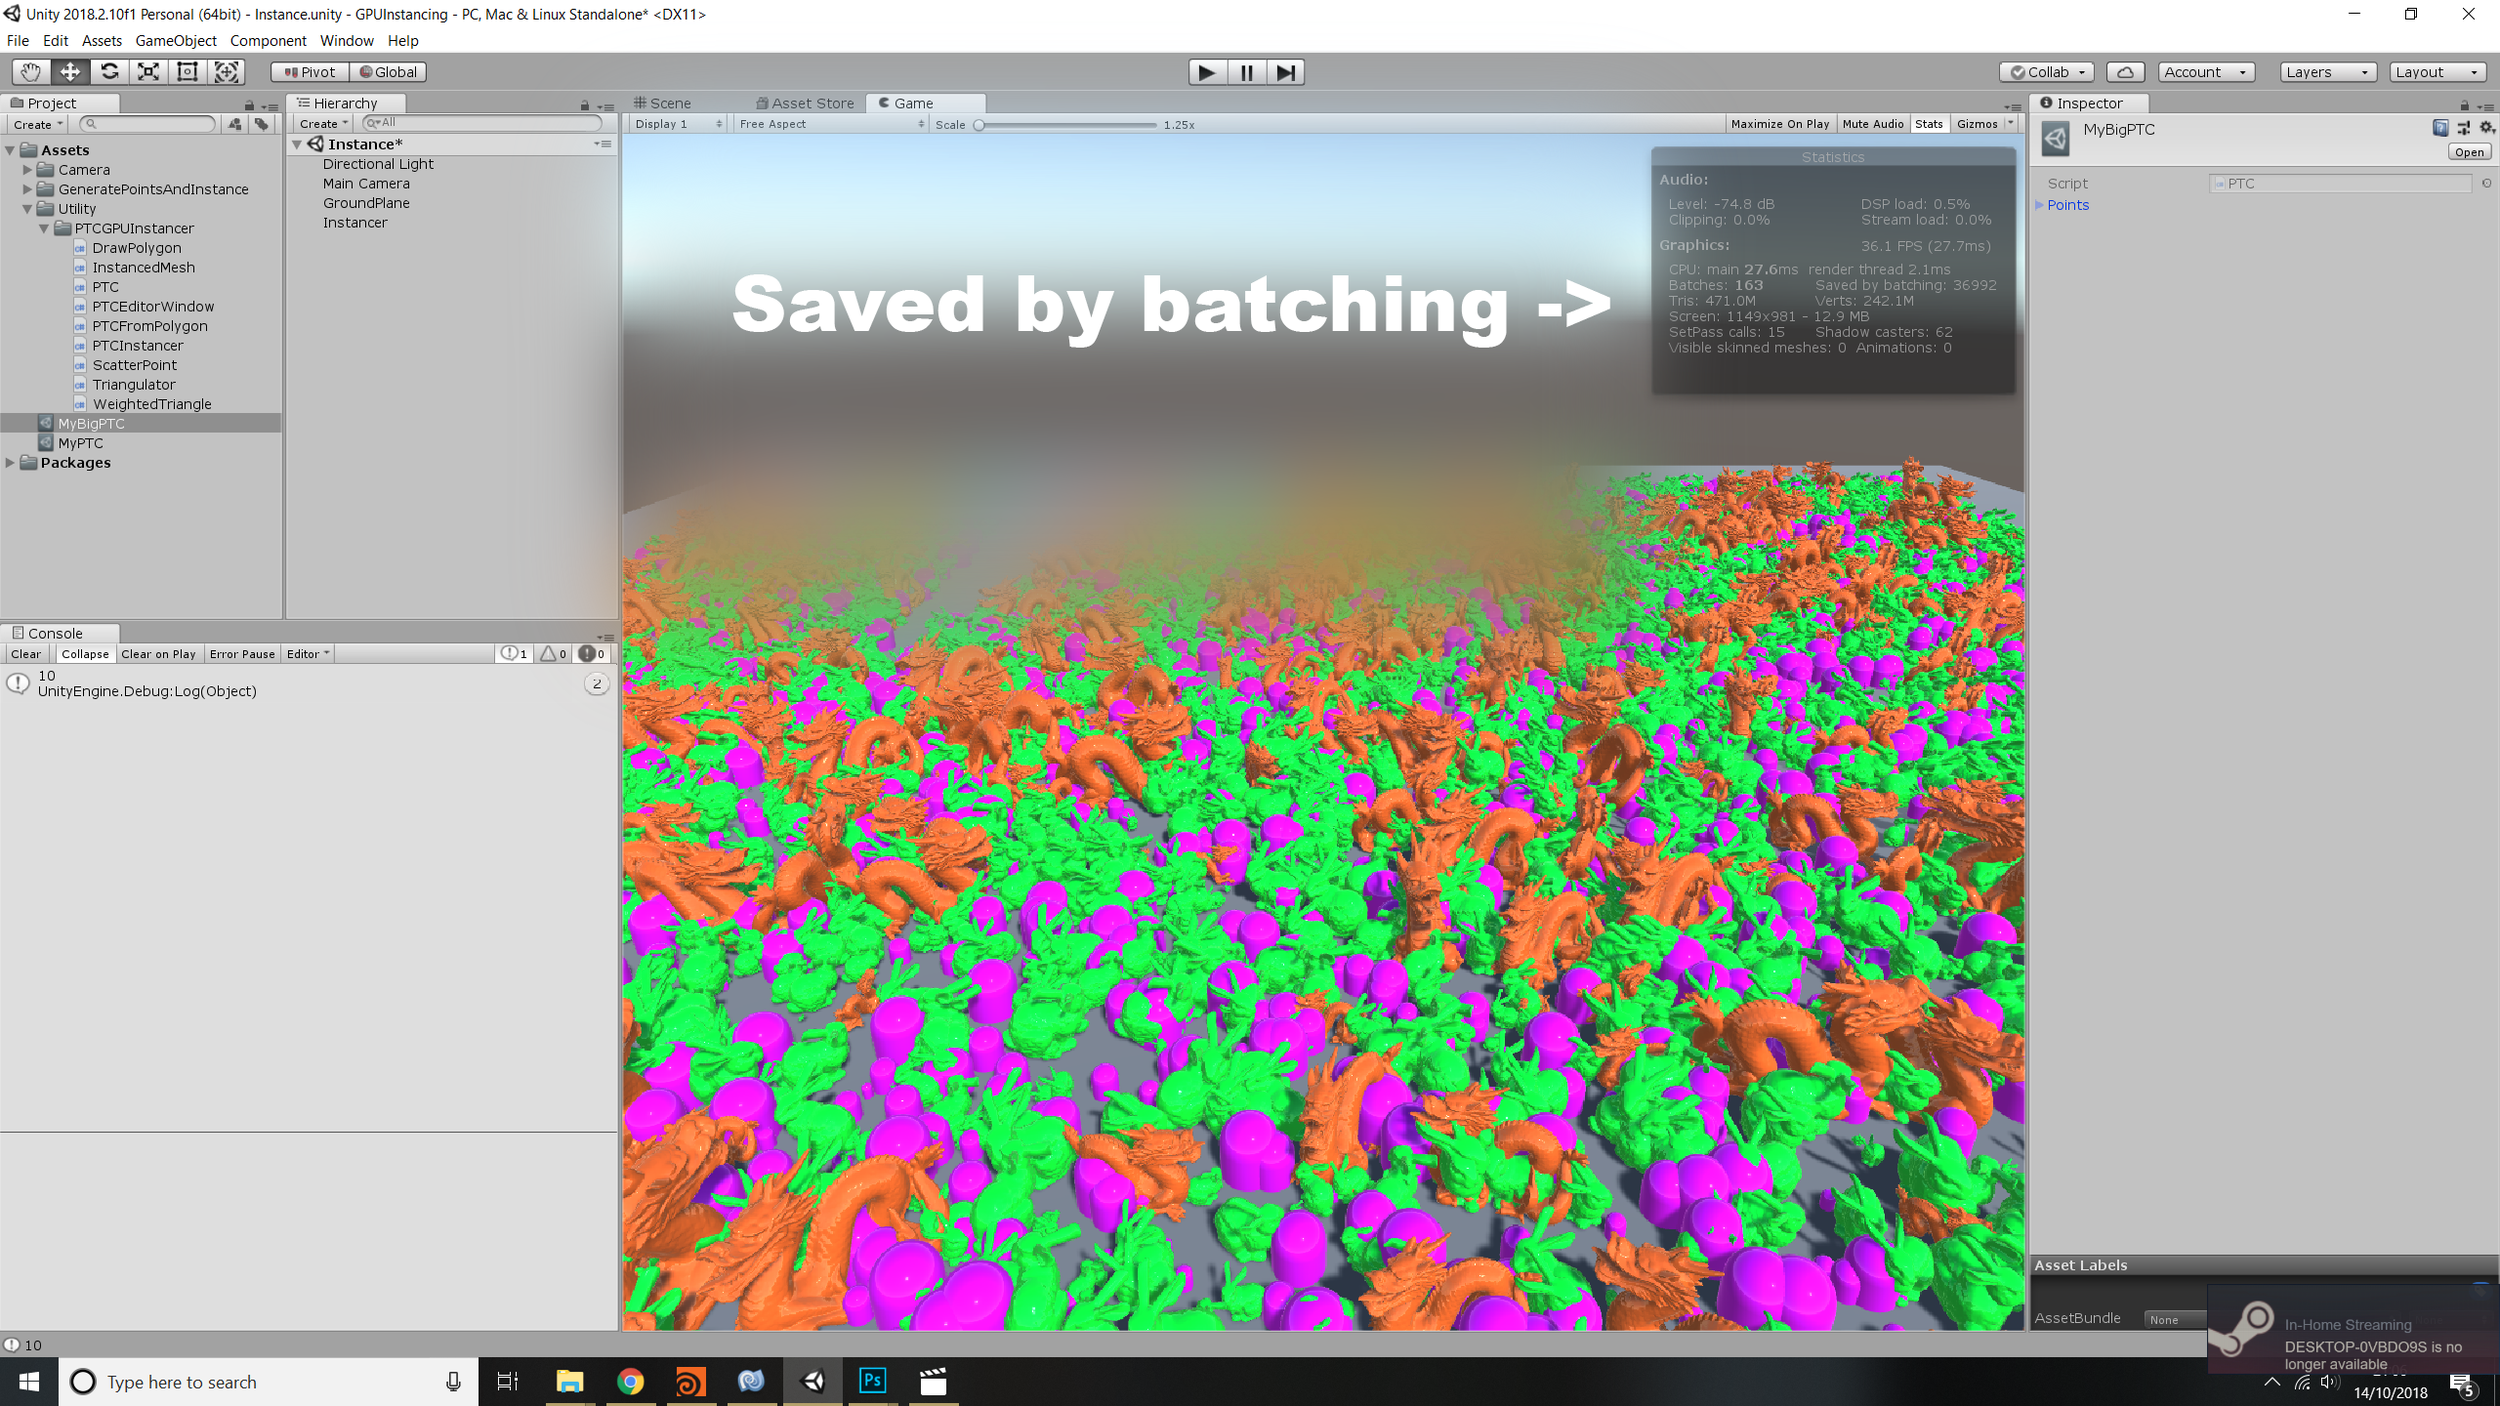Open Inspector component settings gear
The width and height of the screenshot is (2500, 1406).
[2487, 128]
